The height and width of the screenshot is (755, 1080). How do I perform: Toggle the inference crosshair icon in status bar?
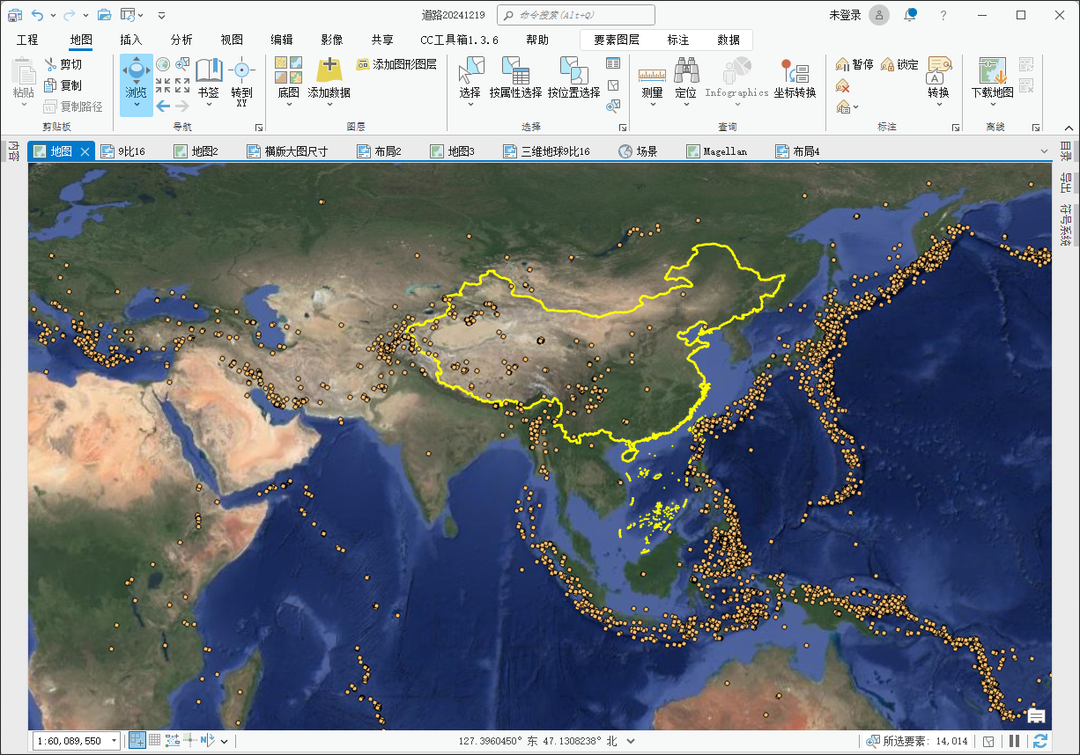190,741
